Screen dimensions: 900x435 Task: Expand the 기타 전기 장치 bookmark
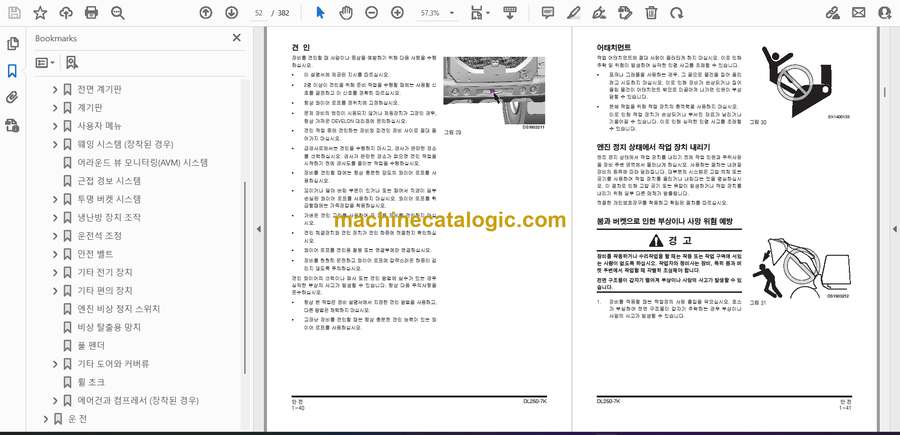pyautogui.click(x=55, y=273)
